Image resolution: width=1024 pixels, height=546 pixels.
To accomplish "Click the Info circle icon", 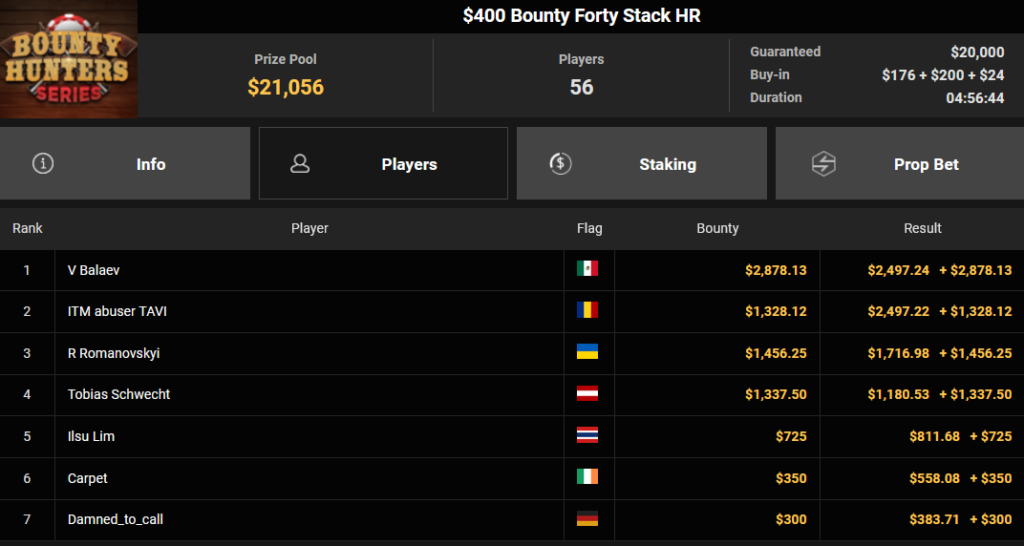I will pos(43,163).
